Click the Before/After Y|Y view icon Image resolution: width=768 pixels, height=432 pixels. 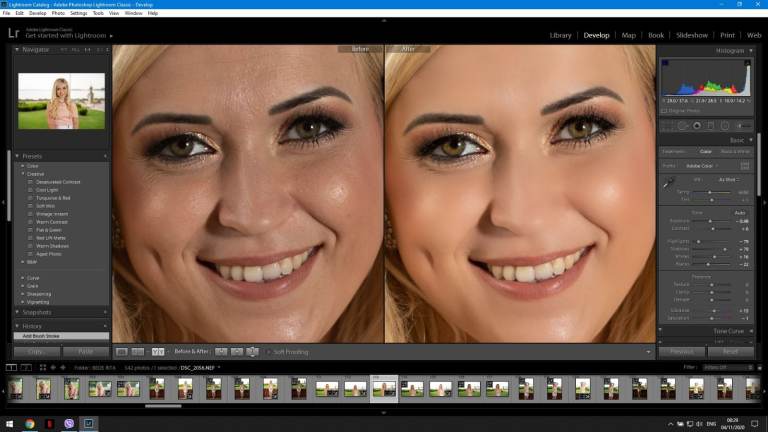point(158,352)
